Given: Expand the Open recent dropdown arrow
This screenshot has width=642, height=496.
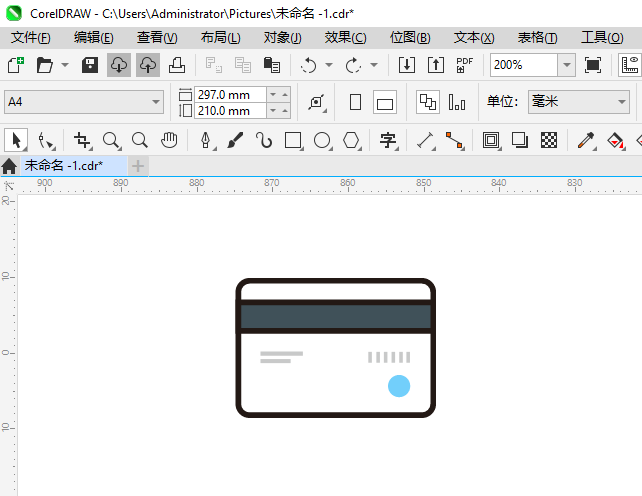Looking at the screenshot, I should pyautogui.click(x=65, y=65).
